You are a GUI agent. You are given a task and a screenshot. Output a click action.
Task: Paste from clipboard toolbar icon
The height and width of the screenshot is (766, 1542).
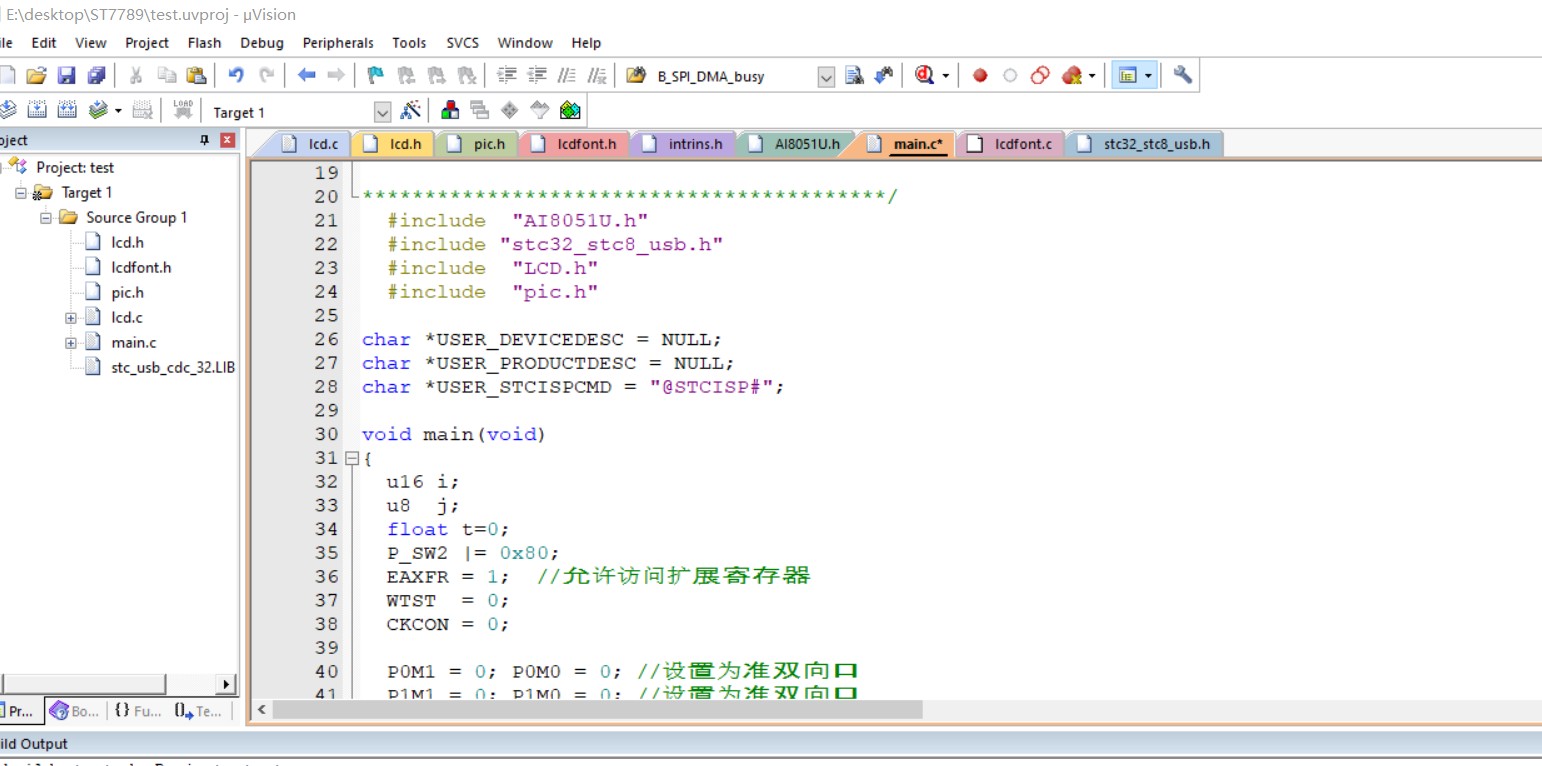pyautogui.click(x=196, y=75)
